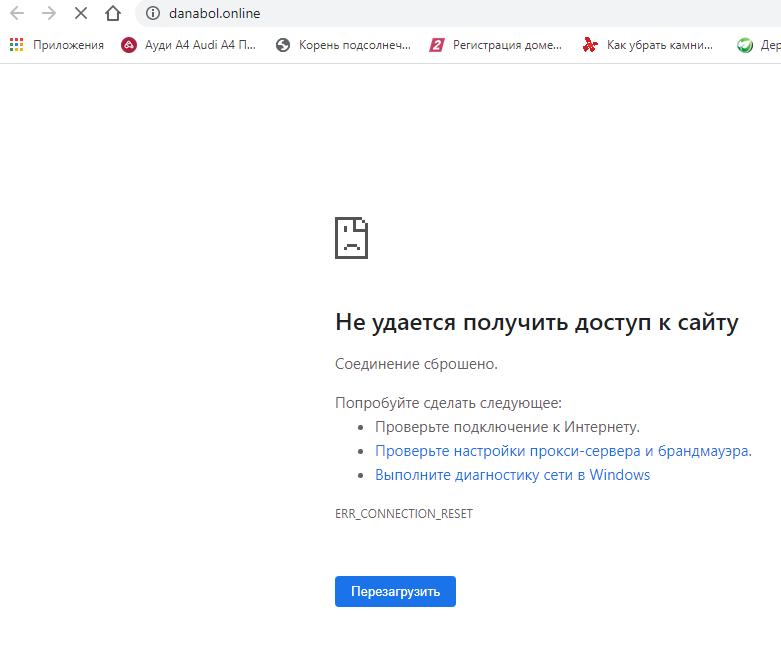Run the Выполните диагностику сети в Windows link
This screenshot has height=664, width=781.
pyautogui.click(x=512, y=475)
